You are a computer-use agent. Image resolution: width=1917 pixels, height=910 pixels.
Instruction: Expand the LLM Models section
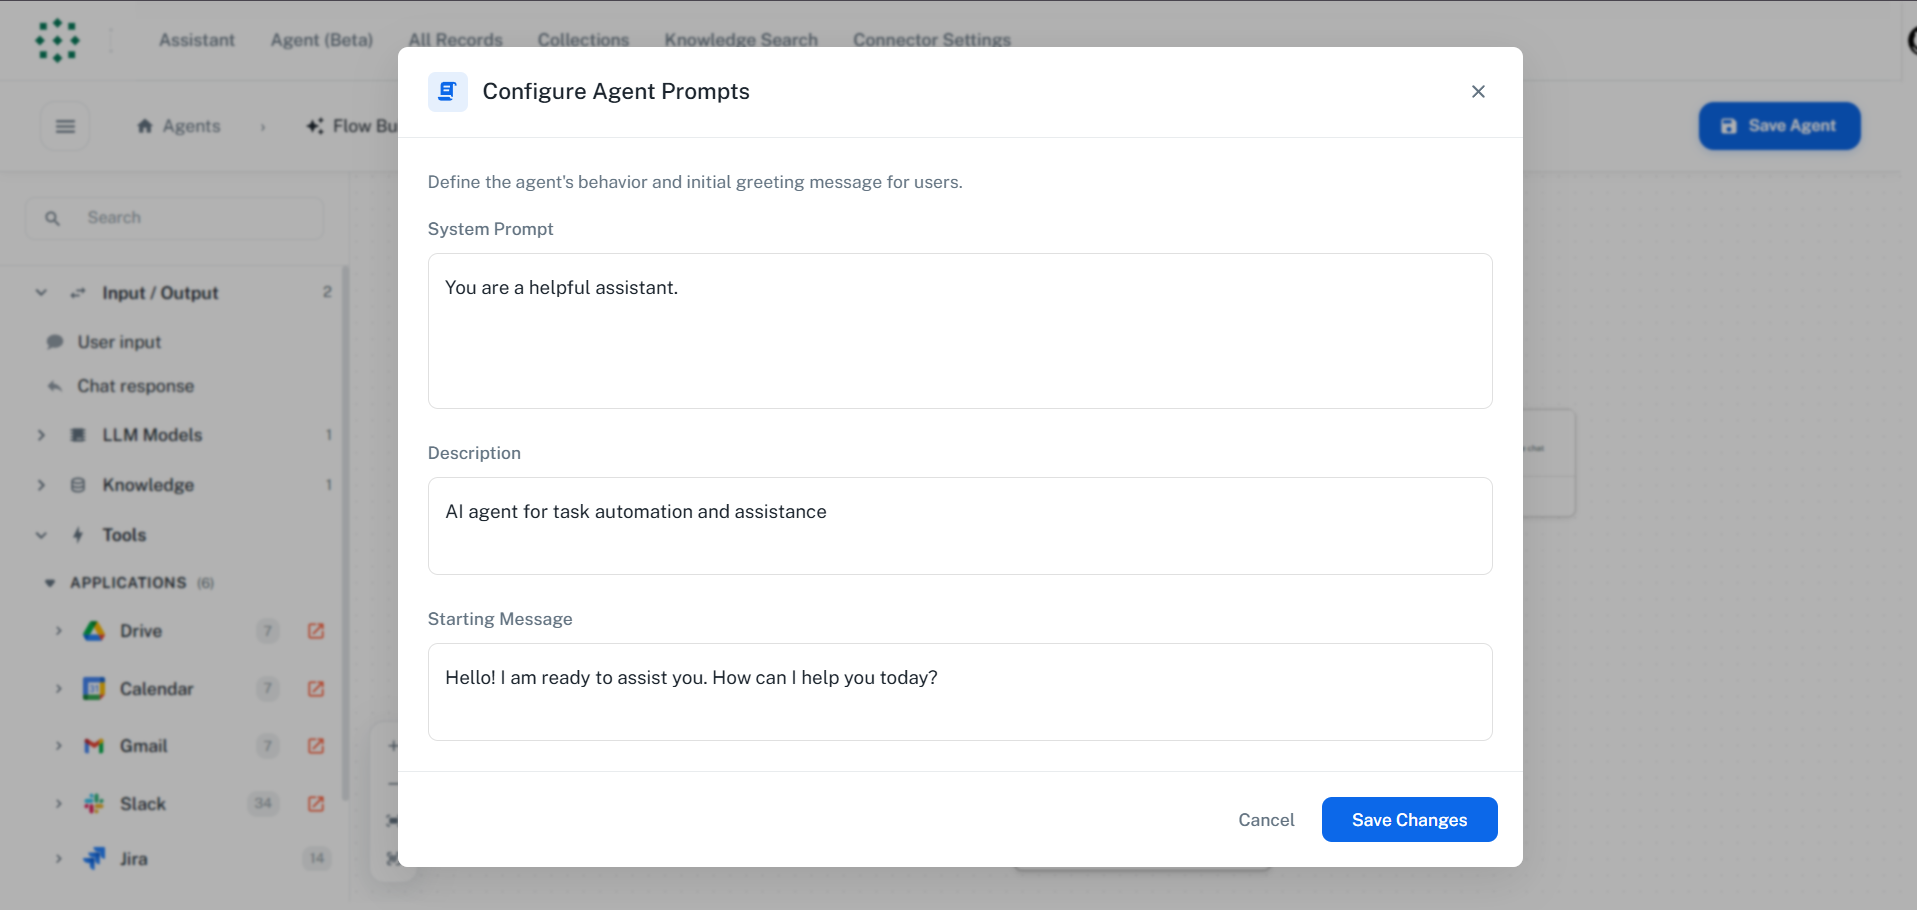(41, 435)
